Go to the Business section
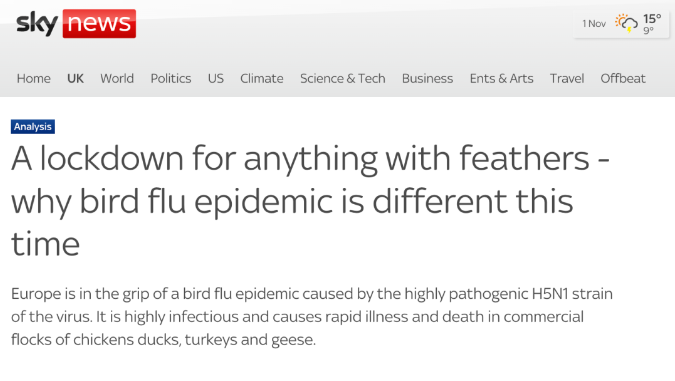 [x=427, y=78]
